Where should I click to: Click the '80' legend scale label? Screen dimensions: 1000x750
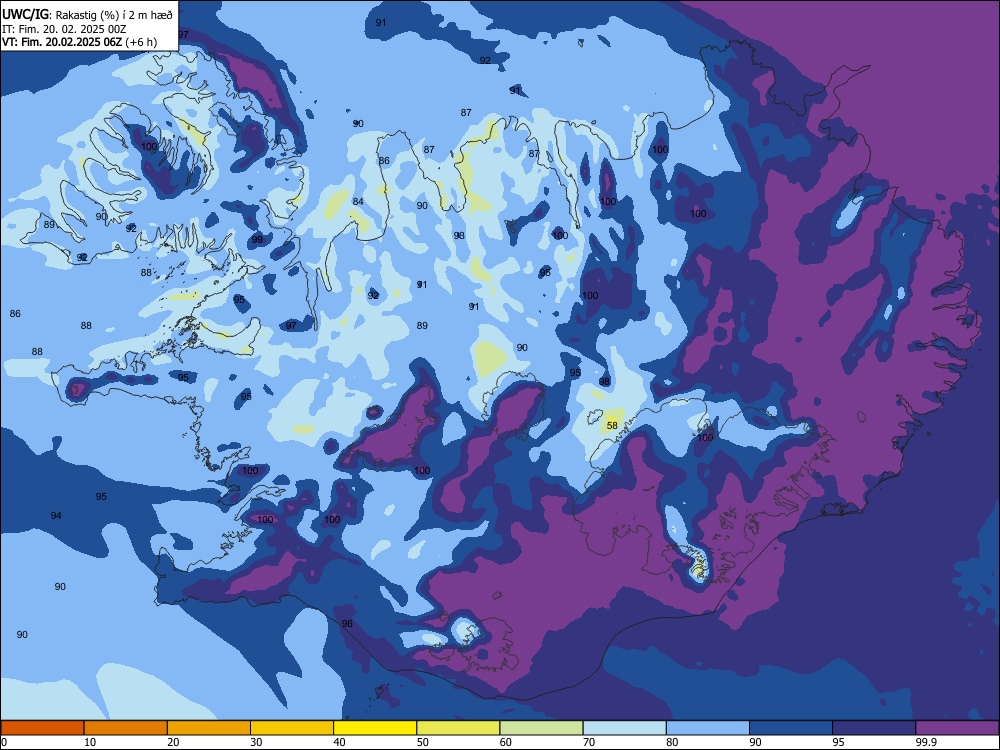tap(672, 742)
